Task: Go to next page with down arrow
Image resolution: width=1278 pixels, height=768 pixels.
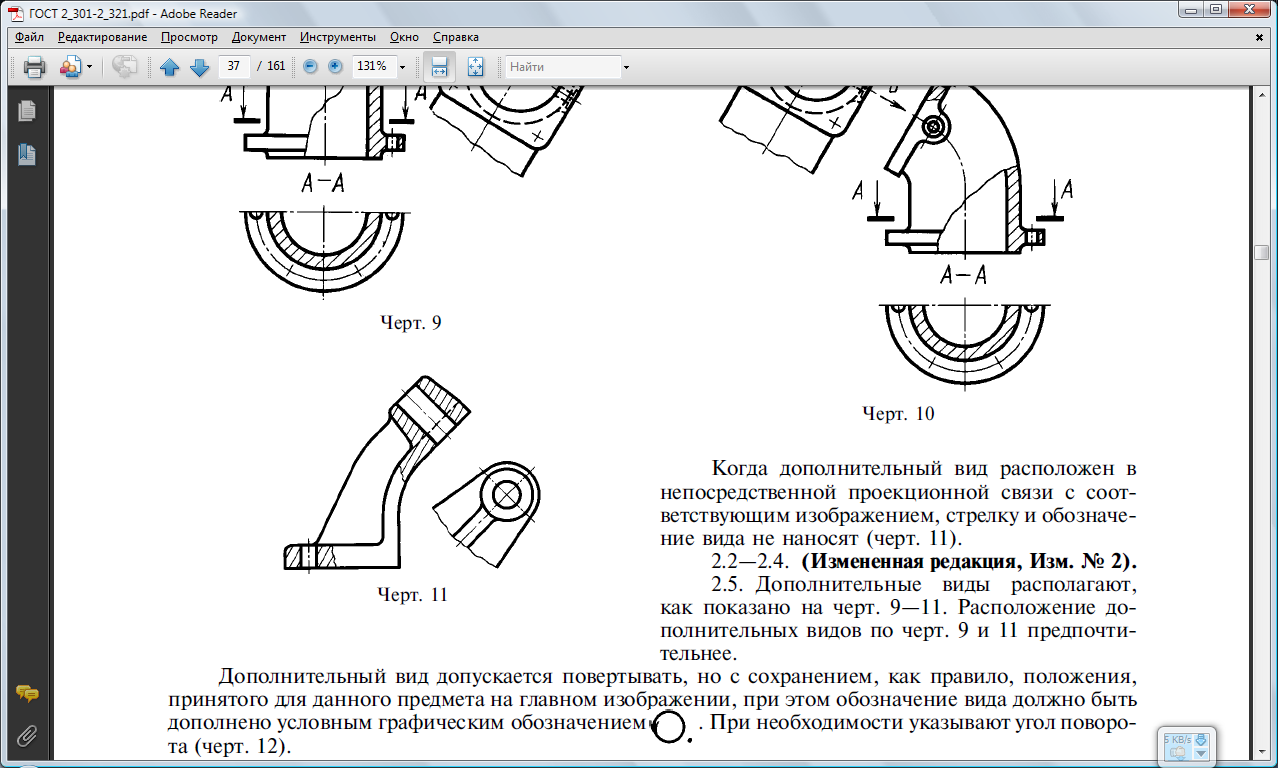Action: coord(199,67)
